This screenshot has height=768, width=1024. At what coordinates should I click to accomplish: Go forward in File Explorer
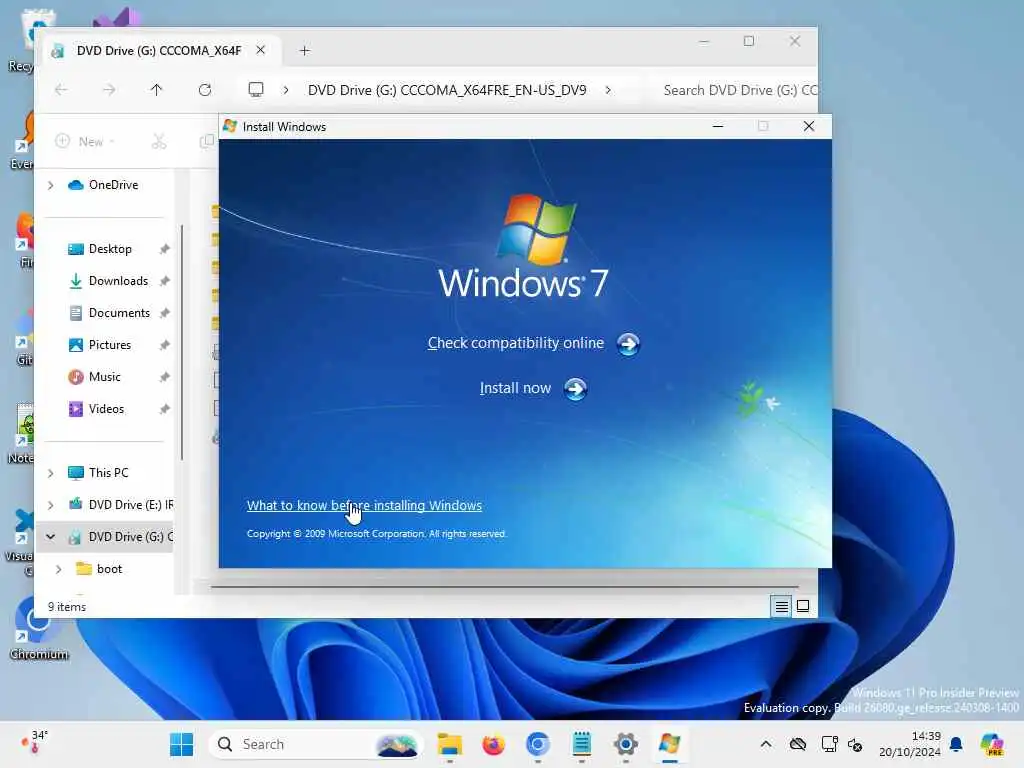109,89
